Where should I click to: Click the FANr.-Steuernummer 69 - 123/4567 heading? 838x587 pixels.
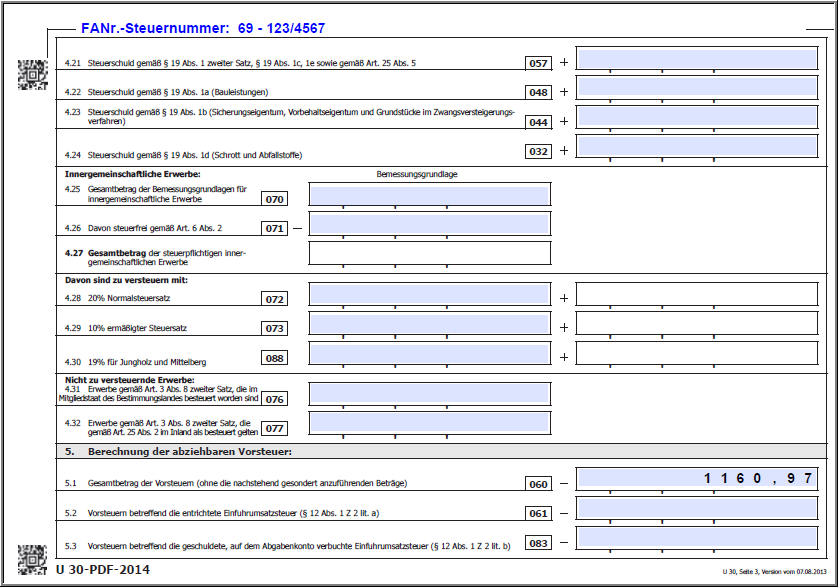click(x=203, y=28)
